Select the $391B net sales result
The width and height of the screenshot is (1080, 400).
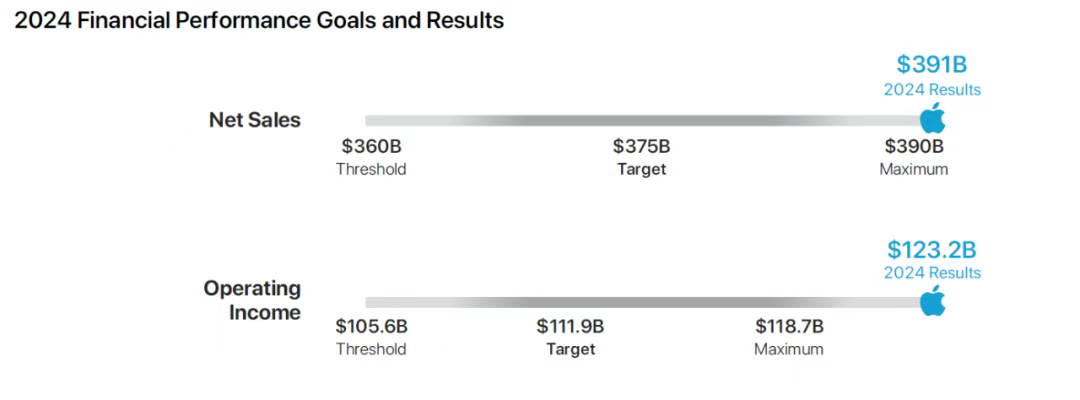click(932, 65)
